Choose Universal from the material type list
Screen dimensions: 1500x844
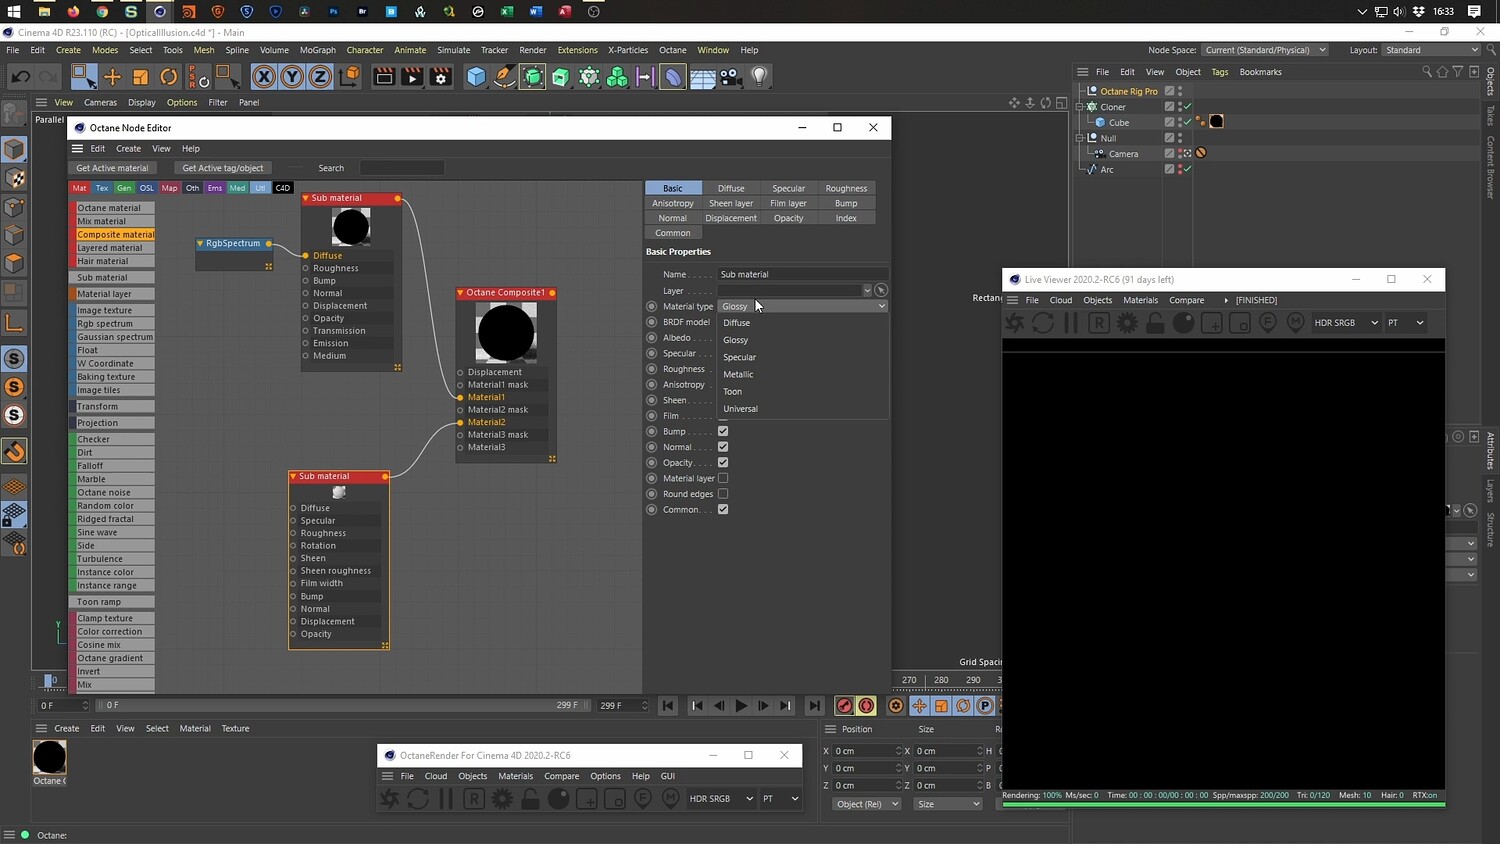tap(740, 409)
